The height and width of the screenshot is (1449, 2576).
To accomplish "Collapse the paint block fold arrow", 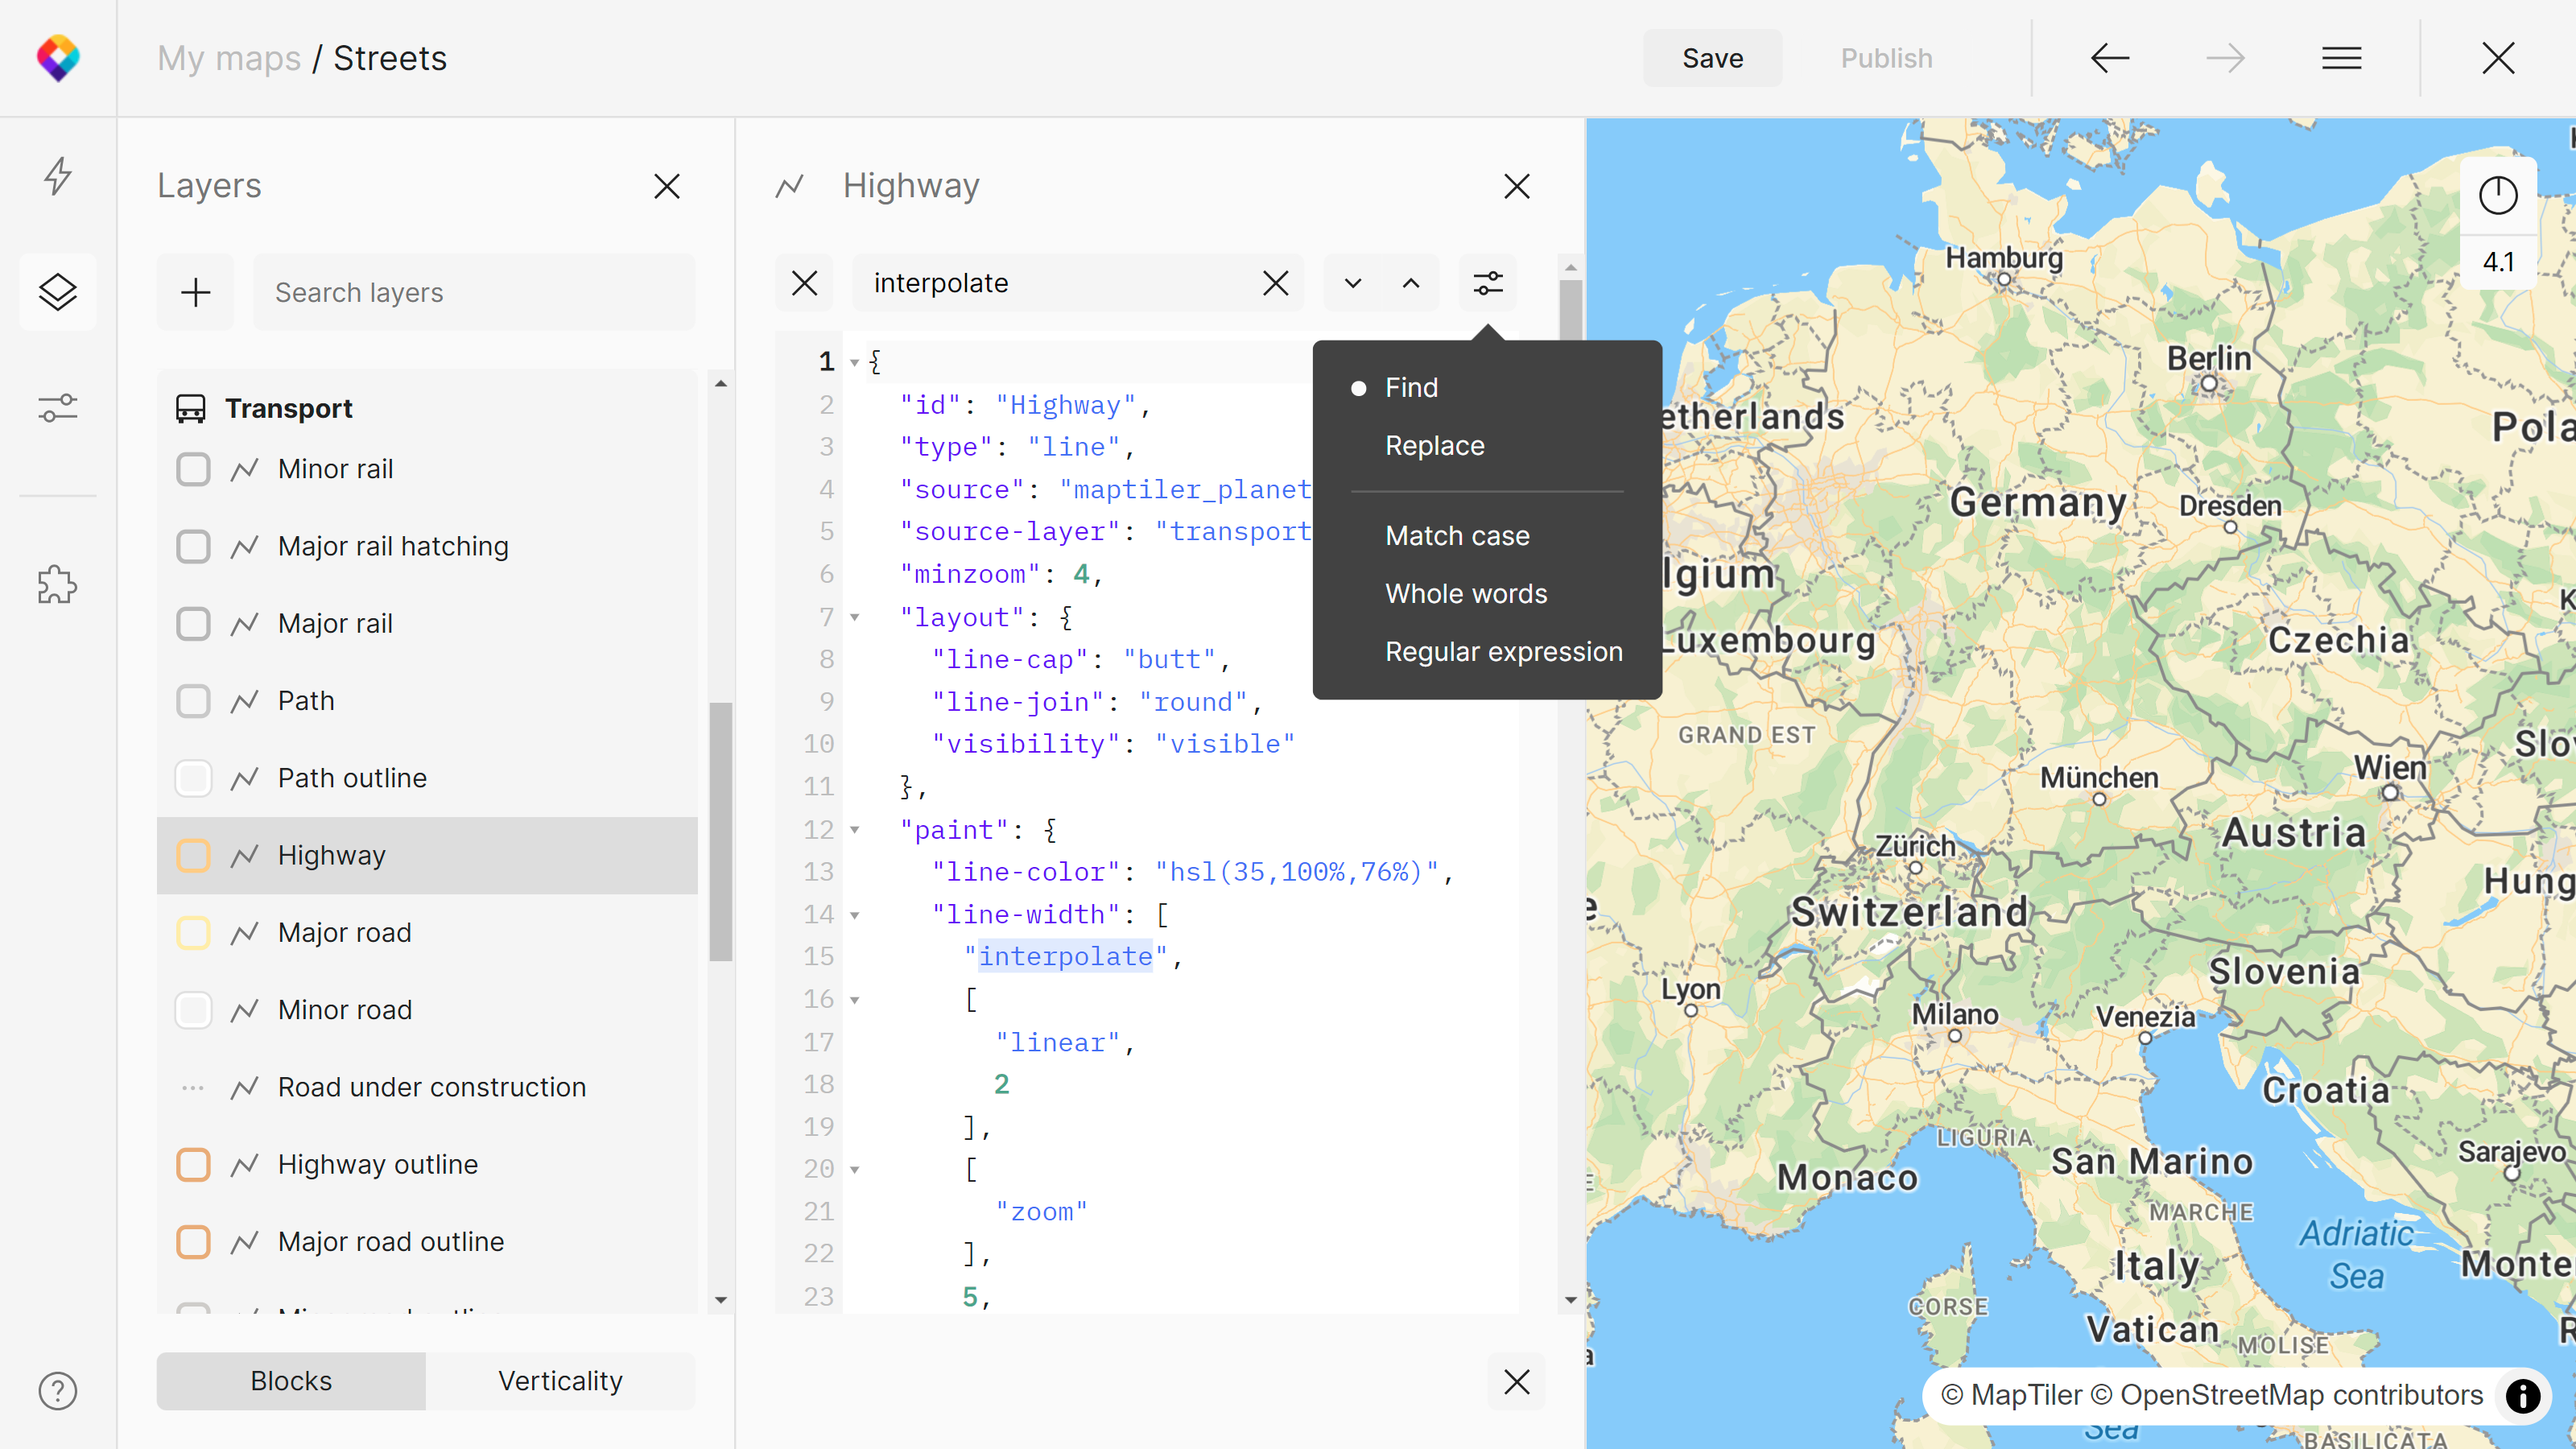I will pyautogui.click(x=855, y=829).
